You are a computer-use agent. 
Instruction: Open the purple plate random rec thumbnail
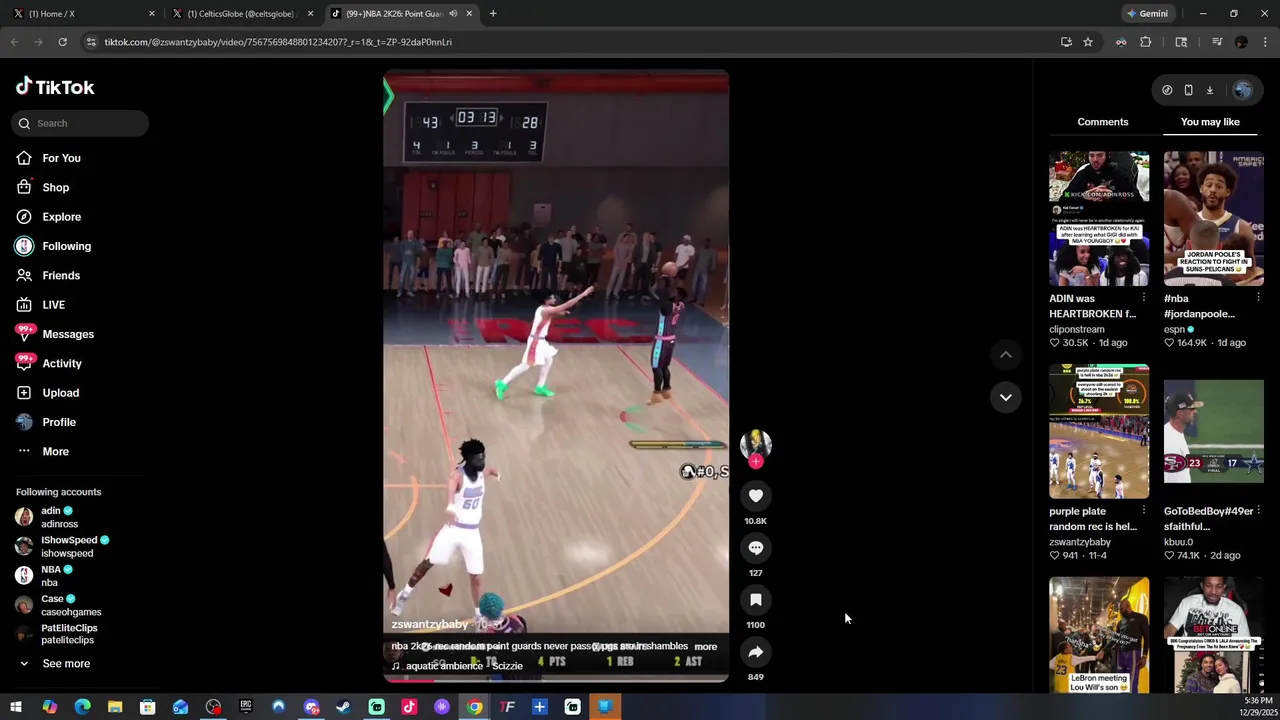pyautogui.click(x=1099, y=431)
